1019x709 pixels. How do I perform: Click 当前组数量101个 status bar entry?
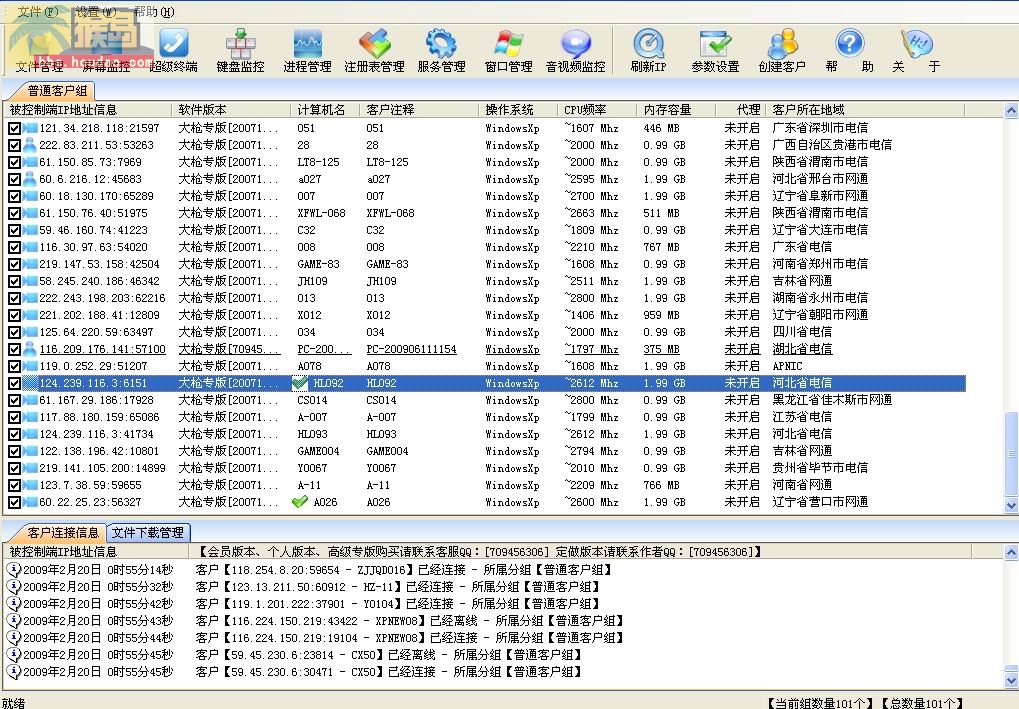click(x=820, y=703)
